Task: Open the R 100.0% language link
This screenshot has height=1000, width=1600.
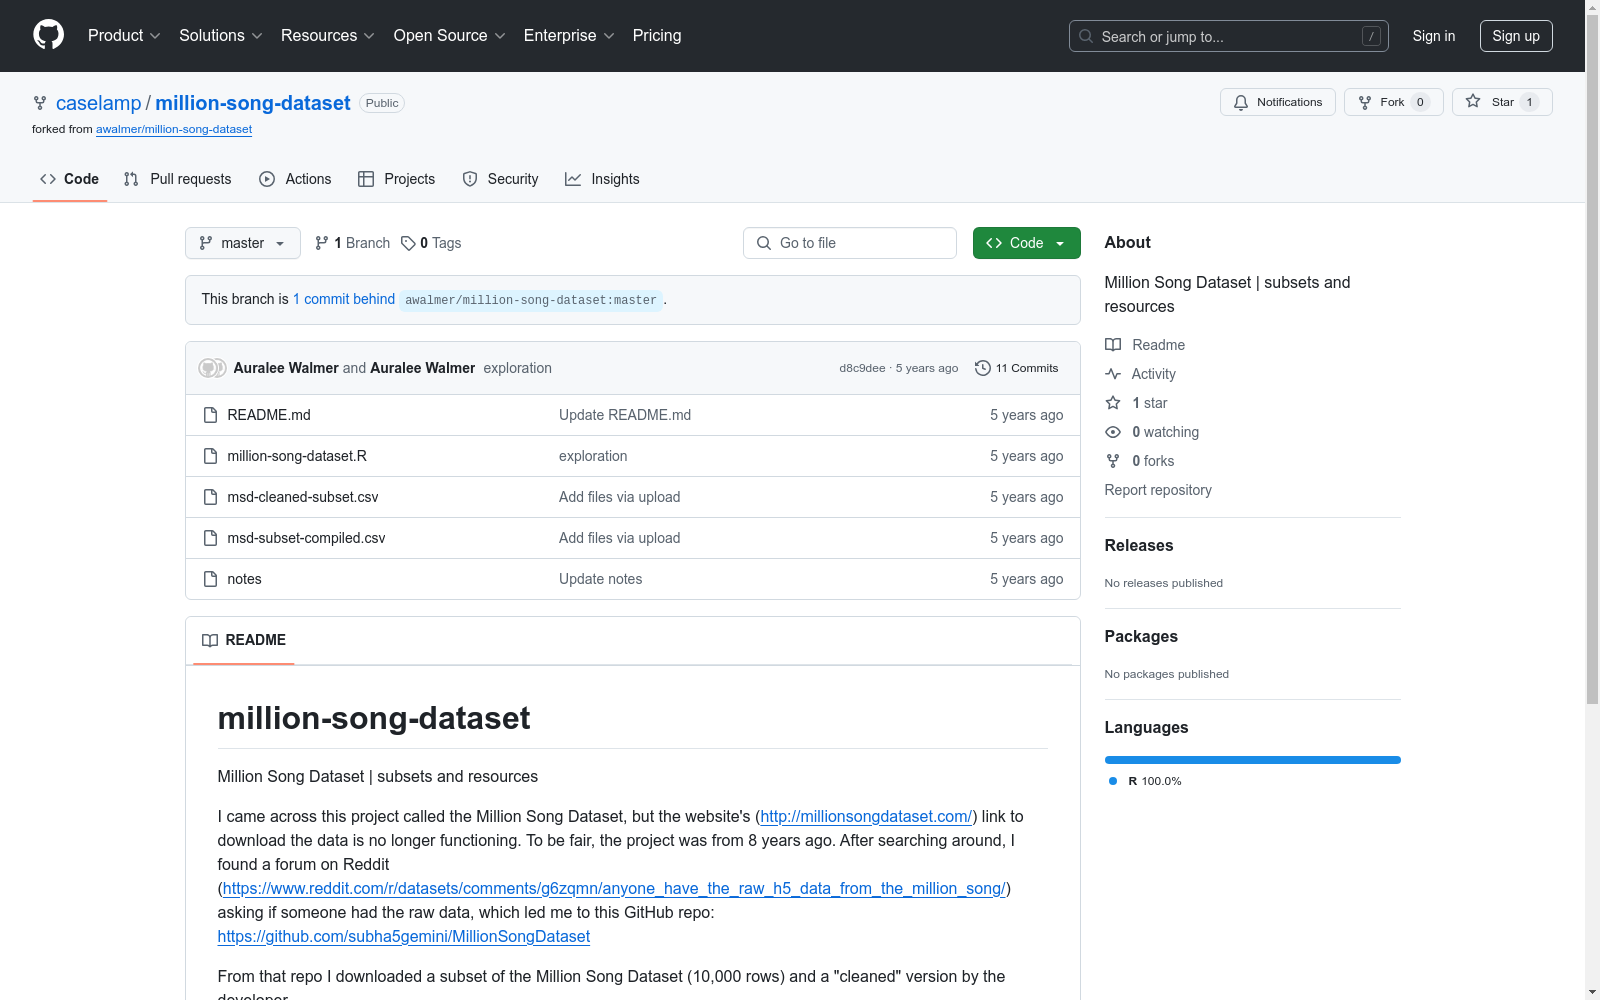Action: click(1145, 781)
